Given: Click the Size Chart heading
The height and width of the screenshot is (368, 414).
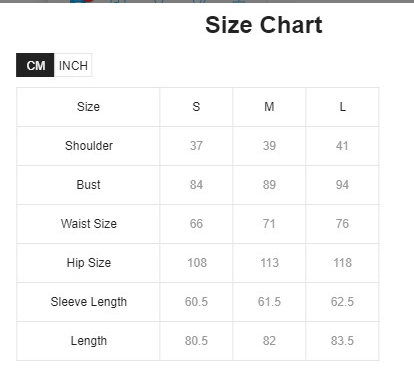Looking at the screenshot, I should (x=264, y=25).
